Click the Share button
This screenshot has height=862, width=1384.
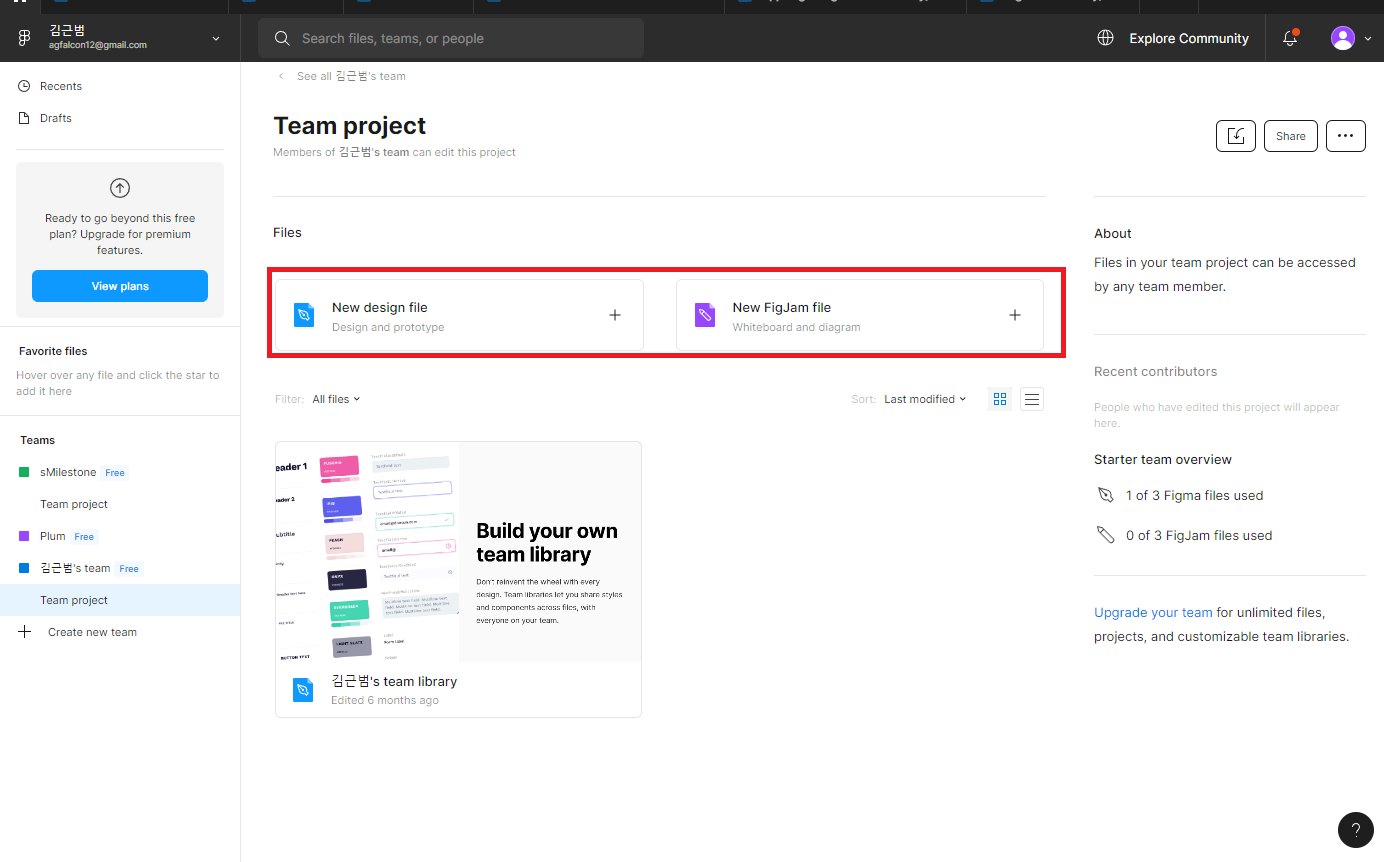[x=1291, y=136]
